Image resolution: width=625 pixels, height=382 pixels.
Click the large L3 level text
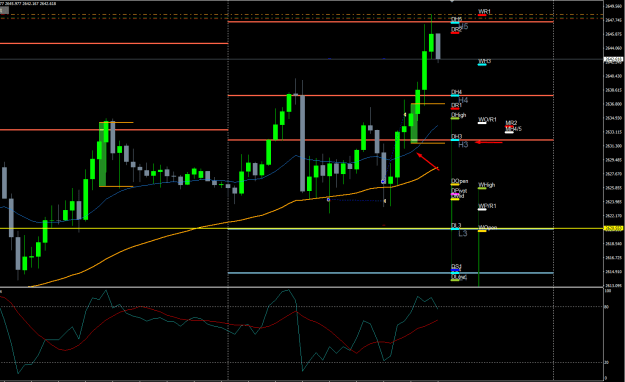[x=462, y=234]
